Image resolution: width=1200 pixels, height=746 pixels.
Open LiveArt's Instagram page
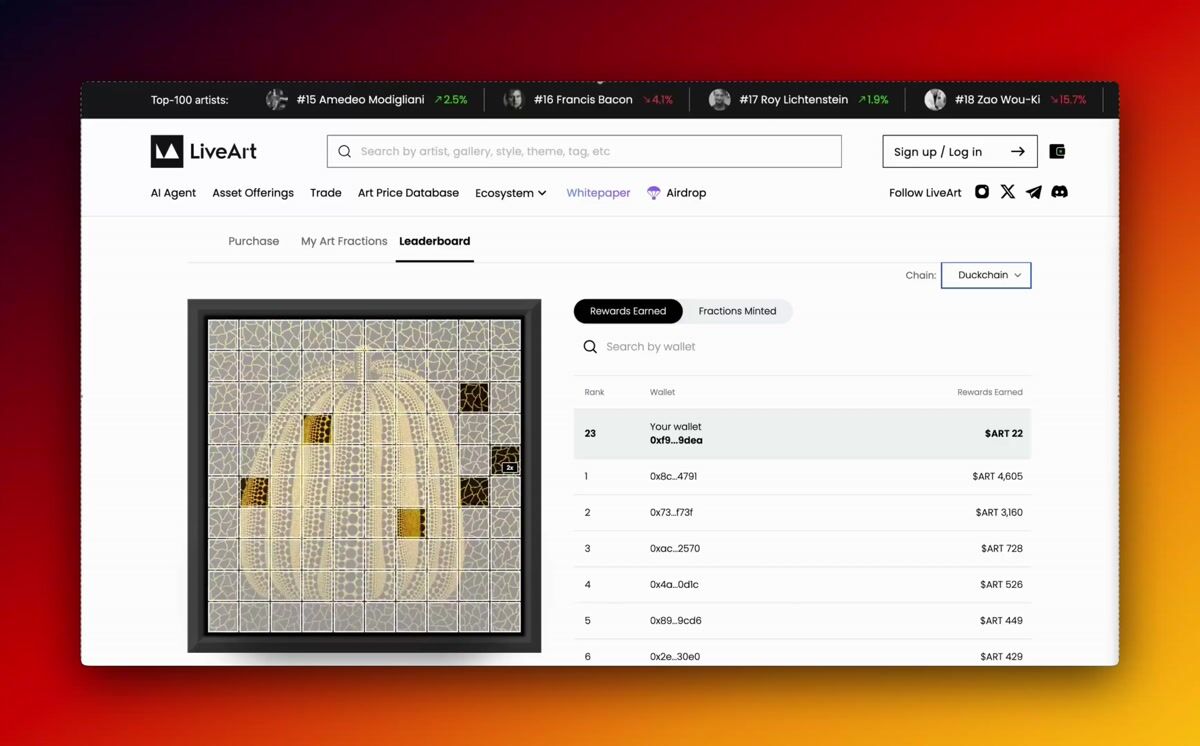(982, 192)
